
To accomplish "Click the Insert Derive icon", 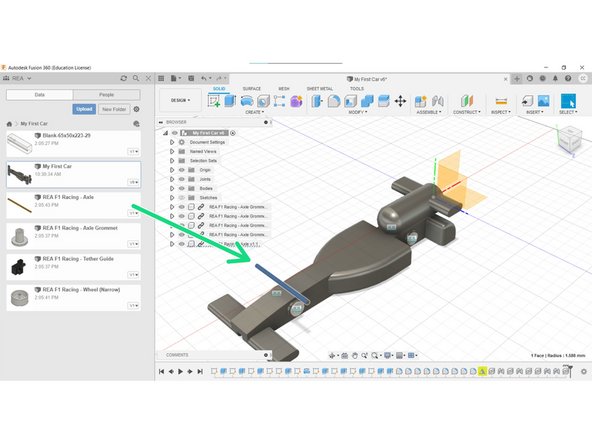I will 527,101.
